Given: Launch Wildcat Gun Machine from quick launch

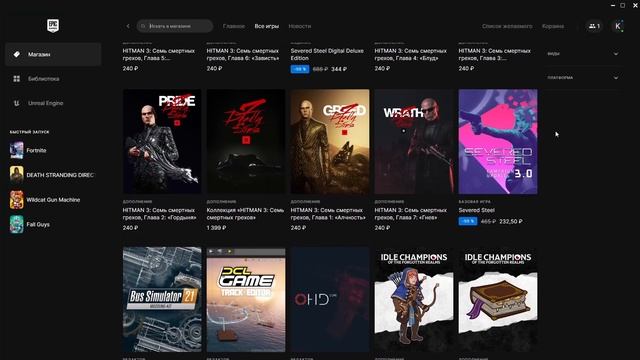Looking at the screenshot, I should [53, 200].
